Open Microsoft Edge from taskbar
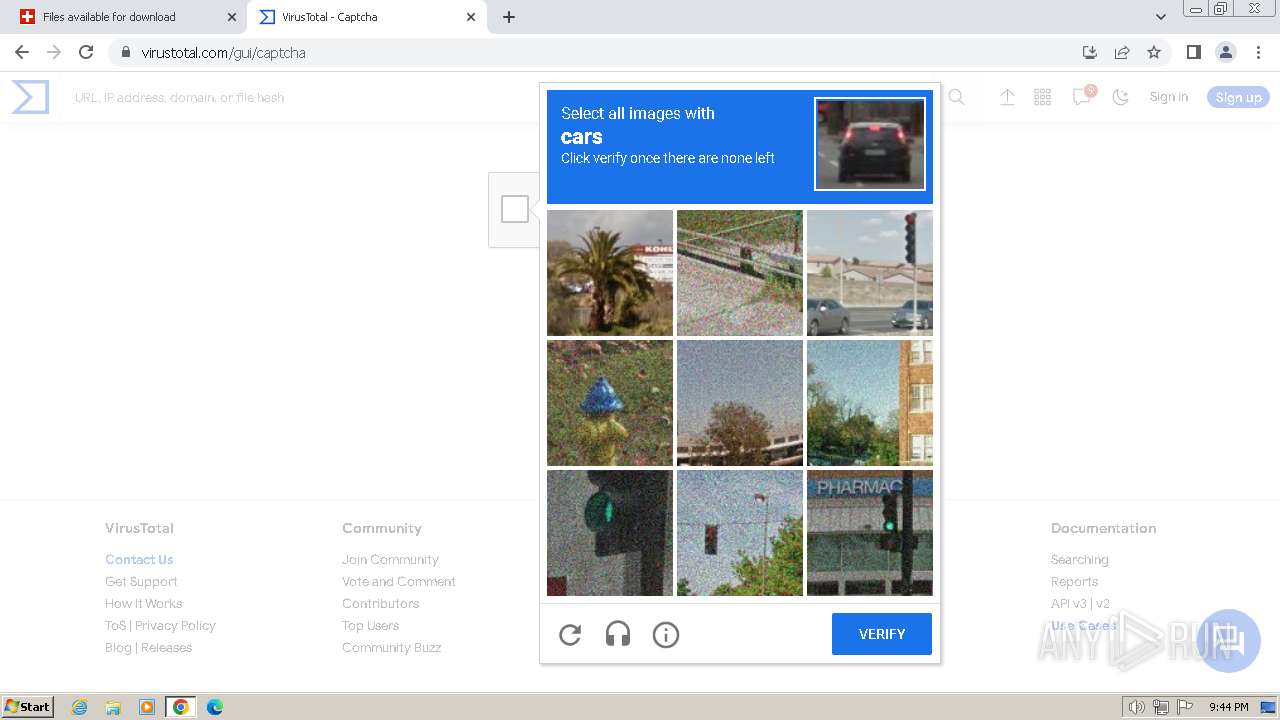The height and width of the screenshot is (720, 1280). pos(214,707)
